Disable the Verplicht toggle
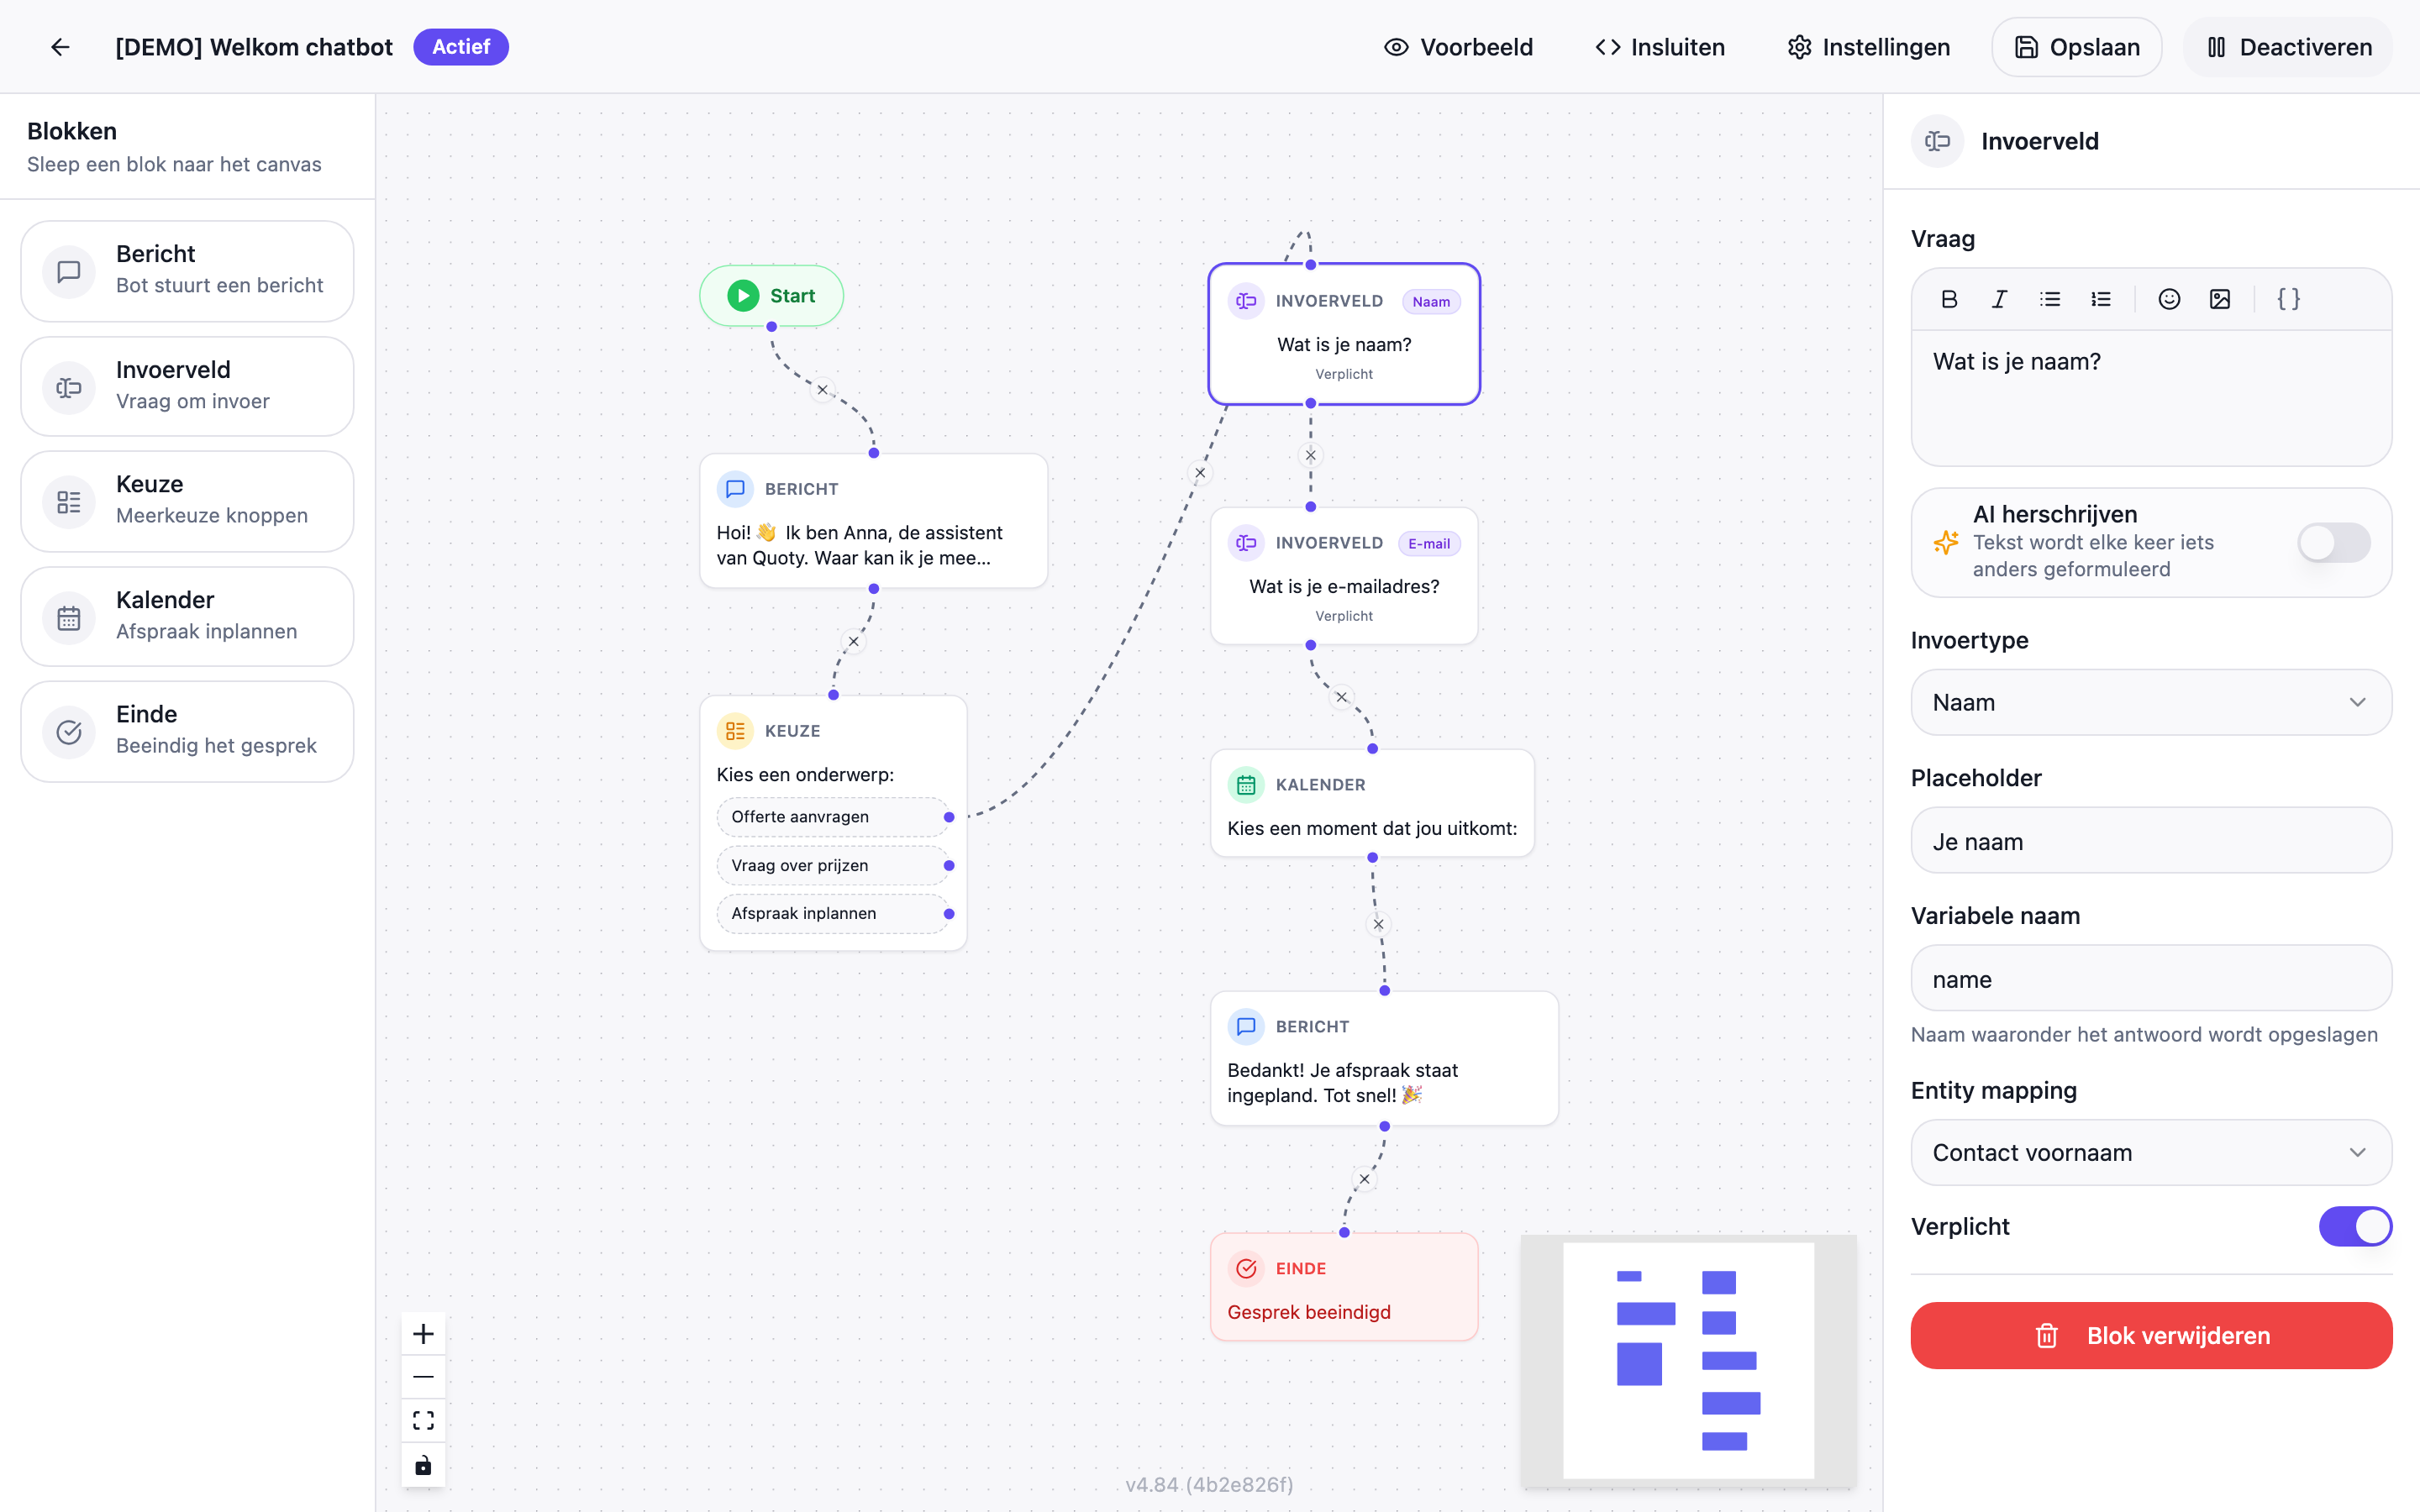Image resolution: width=2420 pixels, height=1512 pixels. point(2355,1226)
